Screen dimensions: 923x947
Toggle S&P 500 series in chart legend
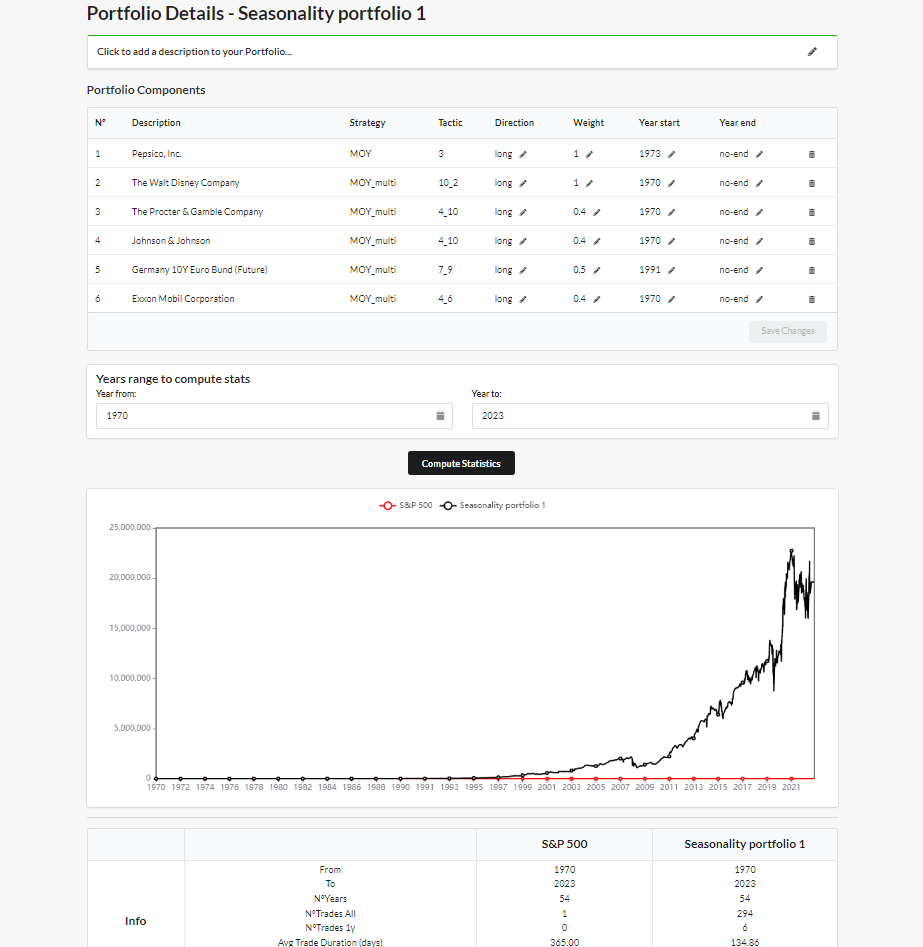(406, 506)
